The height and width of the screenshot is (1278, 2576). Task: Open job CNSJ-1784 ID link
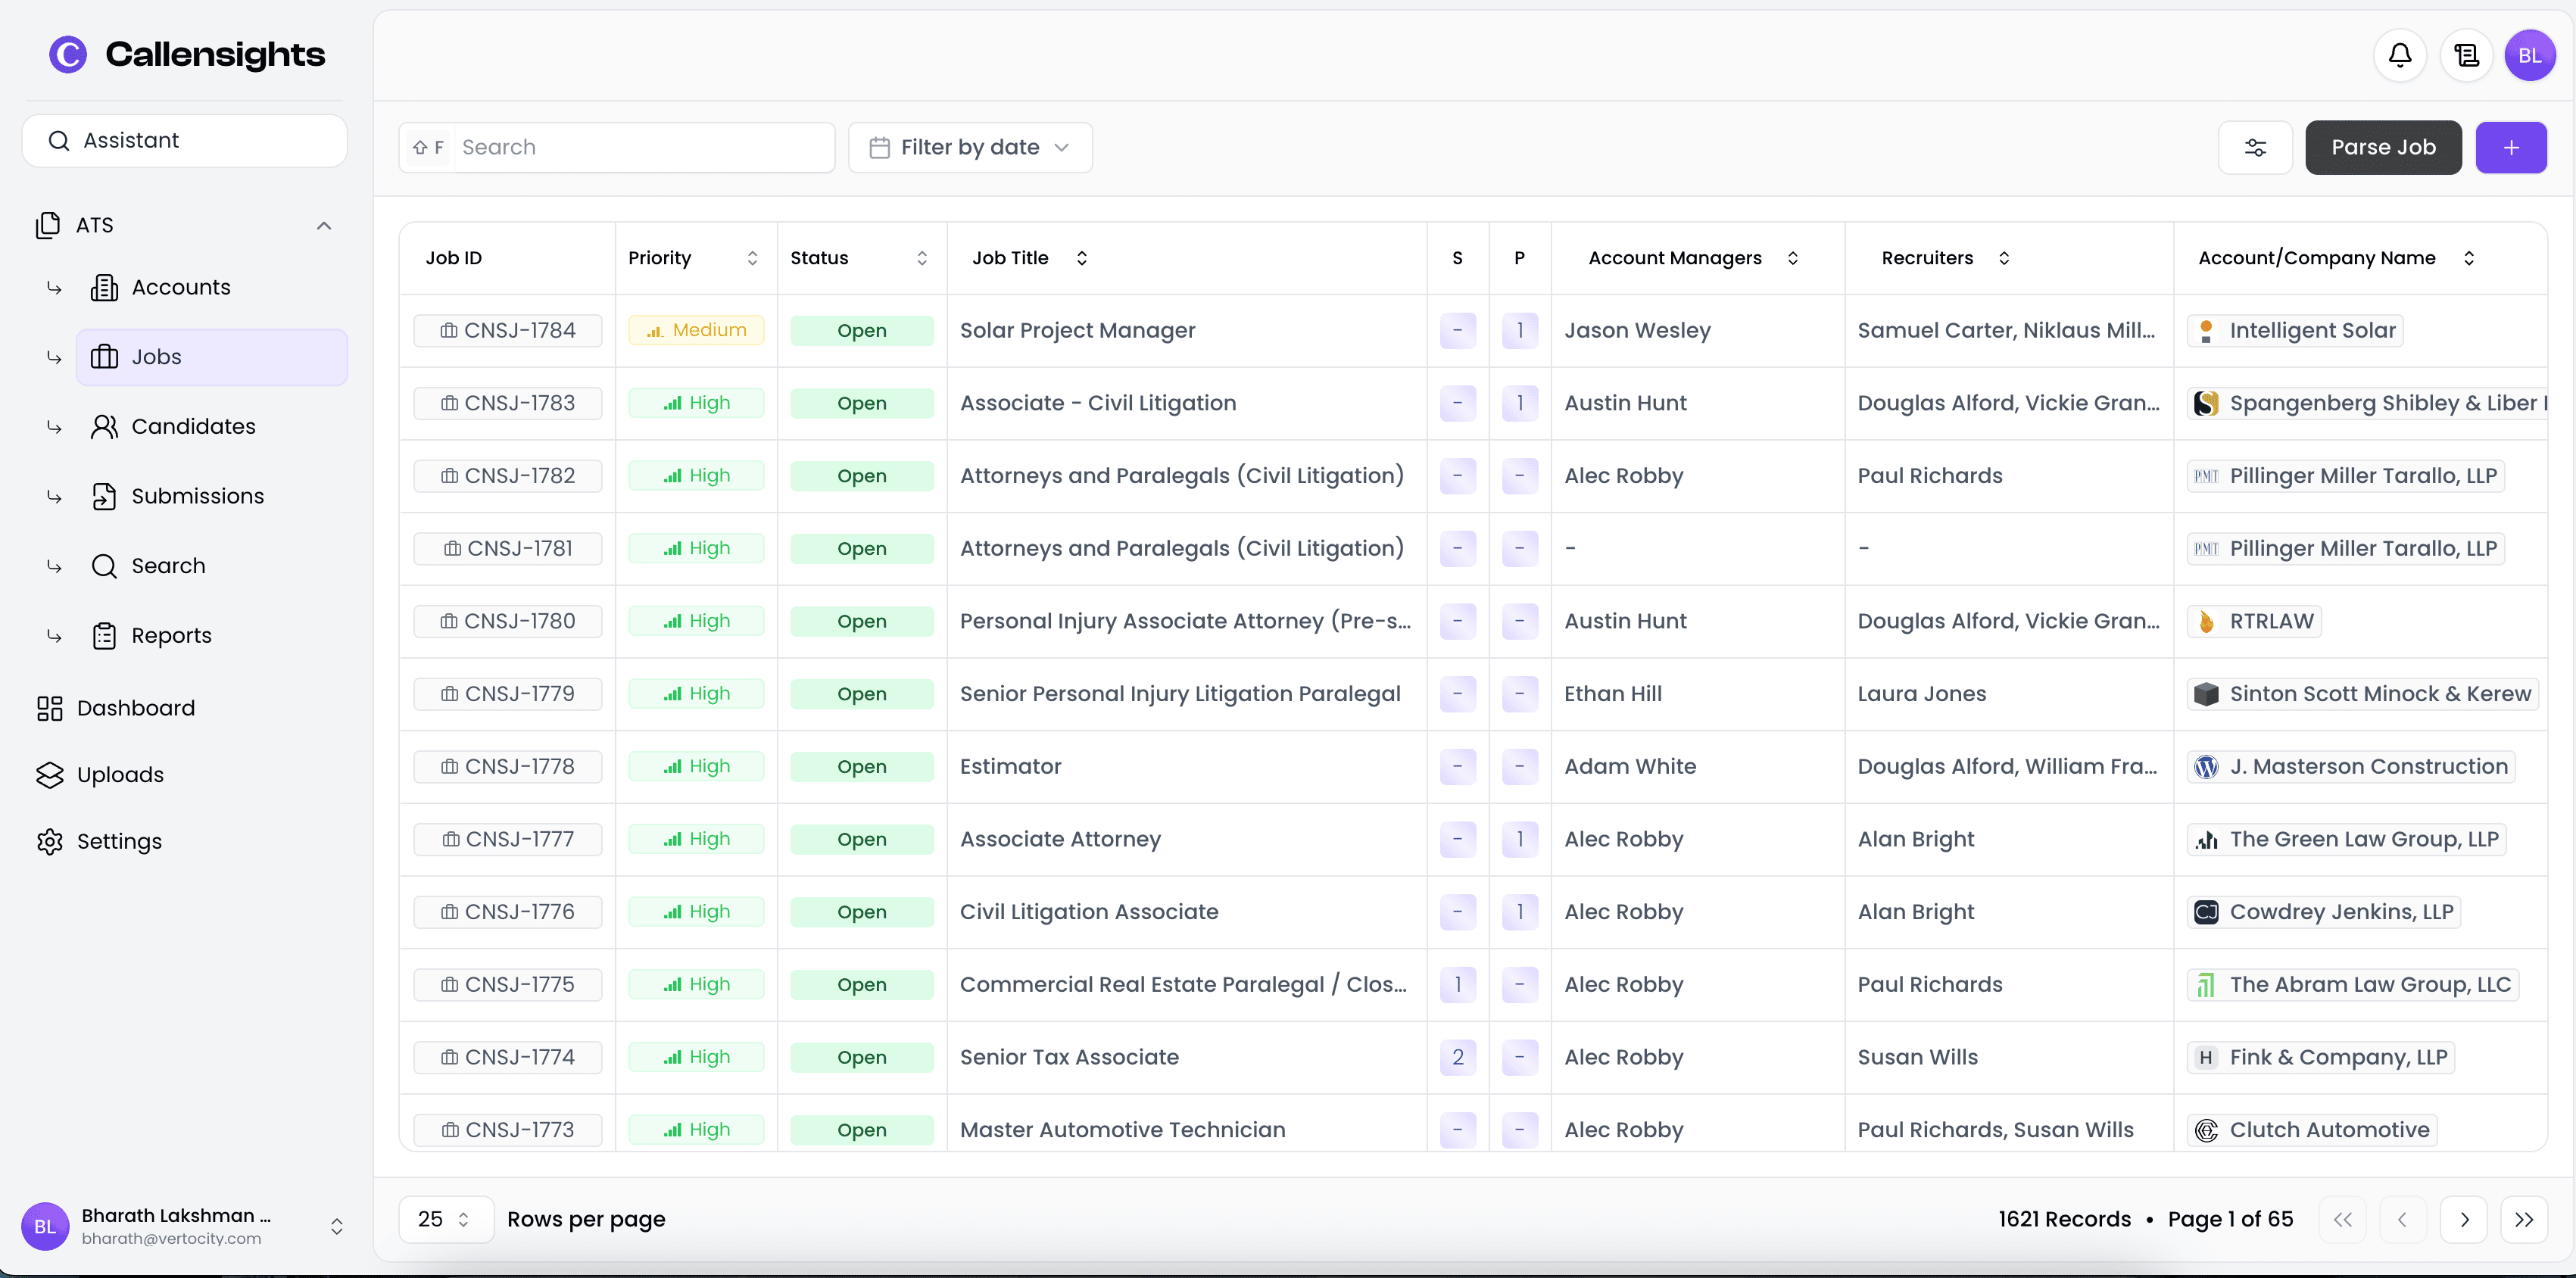point(508,330)
